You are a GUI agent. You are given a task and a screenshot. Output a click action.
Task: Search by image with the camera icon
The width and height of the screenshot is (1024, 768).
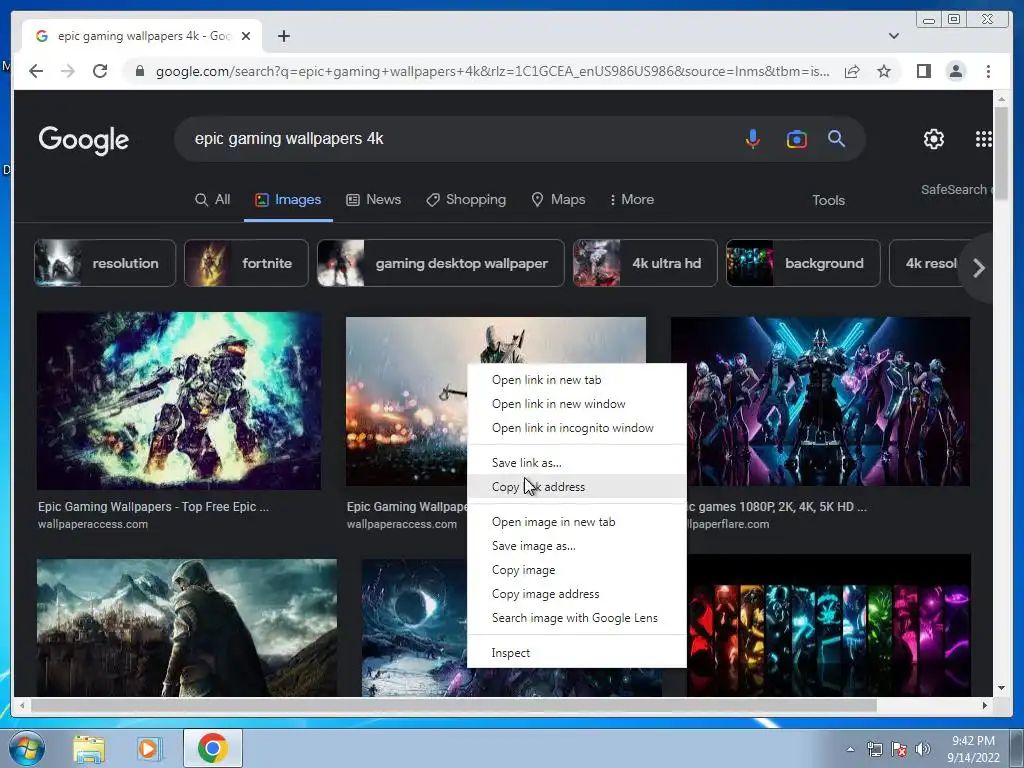pos(796,138)
